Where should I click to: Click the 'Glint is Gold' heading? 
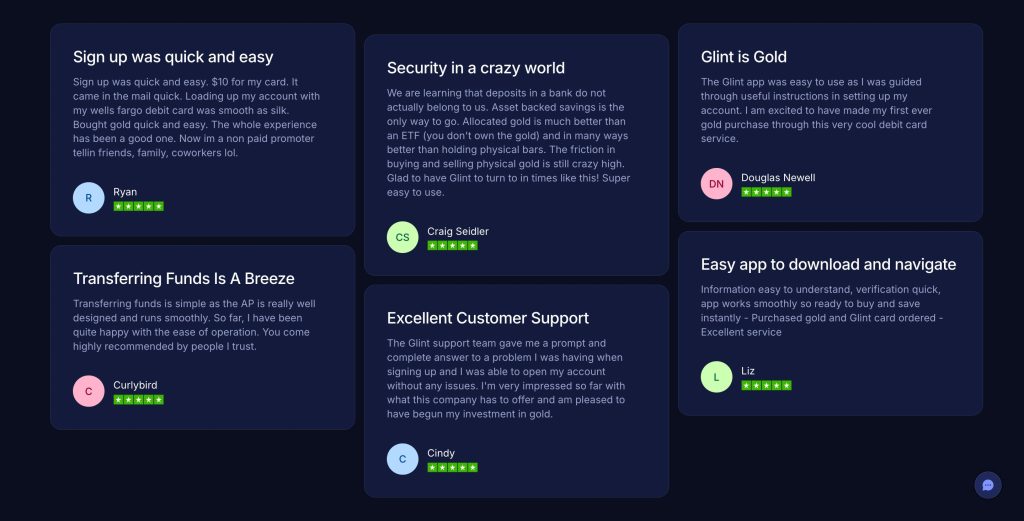pyautogui.click(x=744, y=57)
